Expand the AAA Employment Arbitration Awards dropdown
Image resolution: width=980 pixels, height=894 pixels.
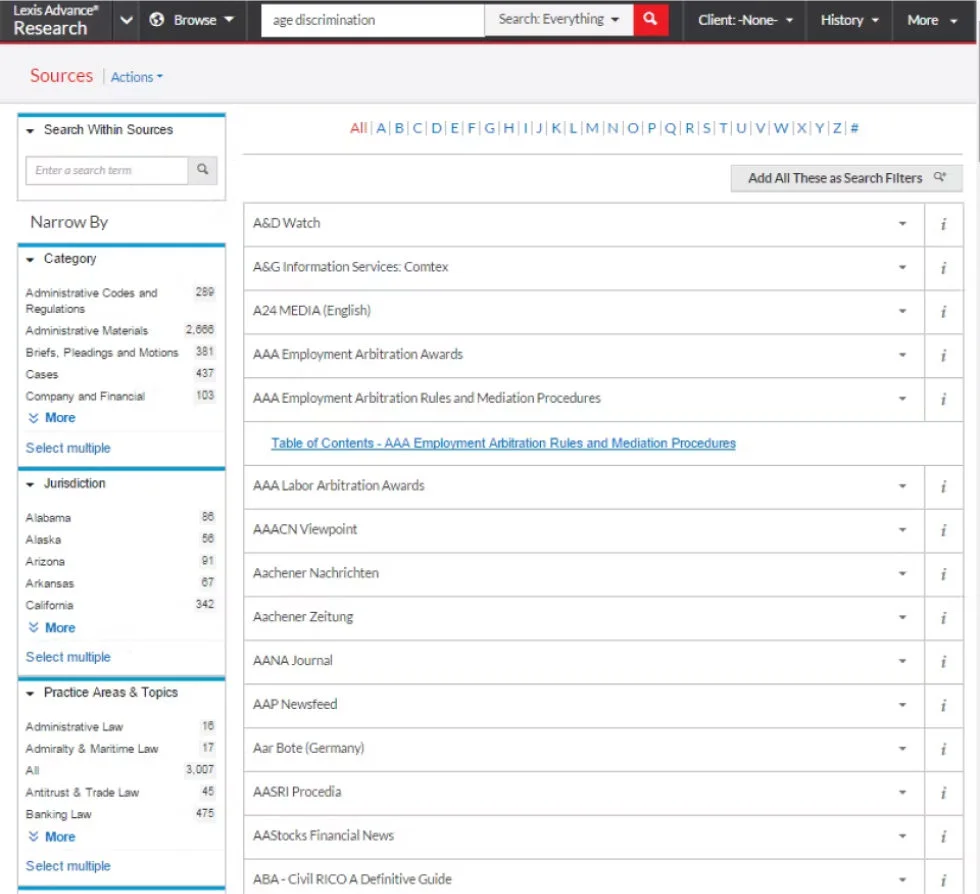[903, 354]
